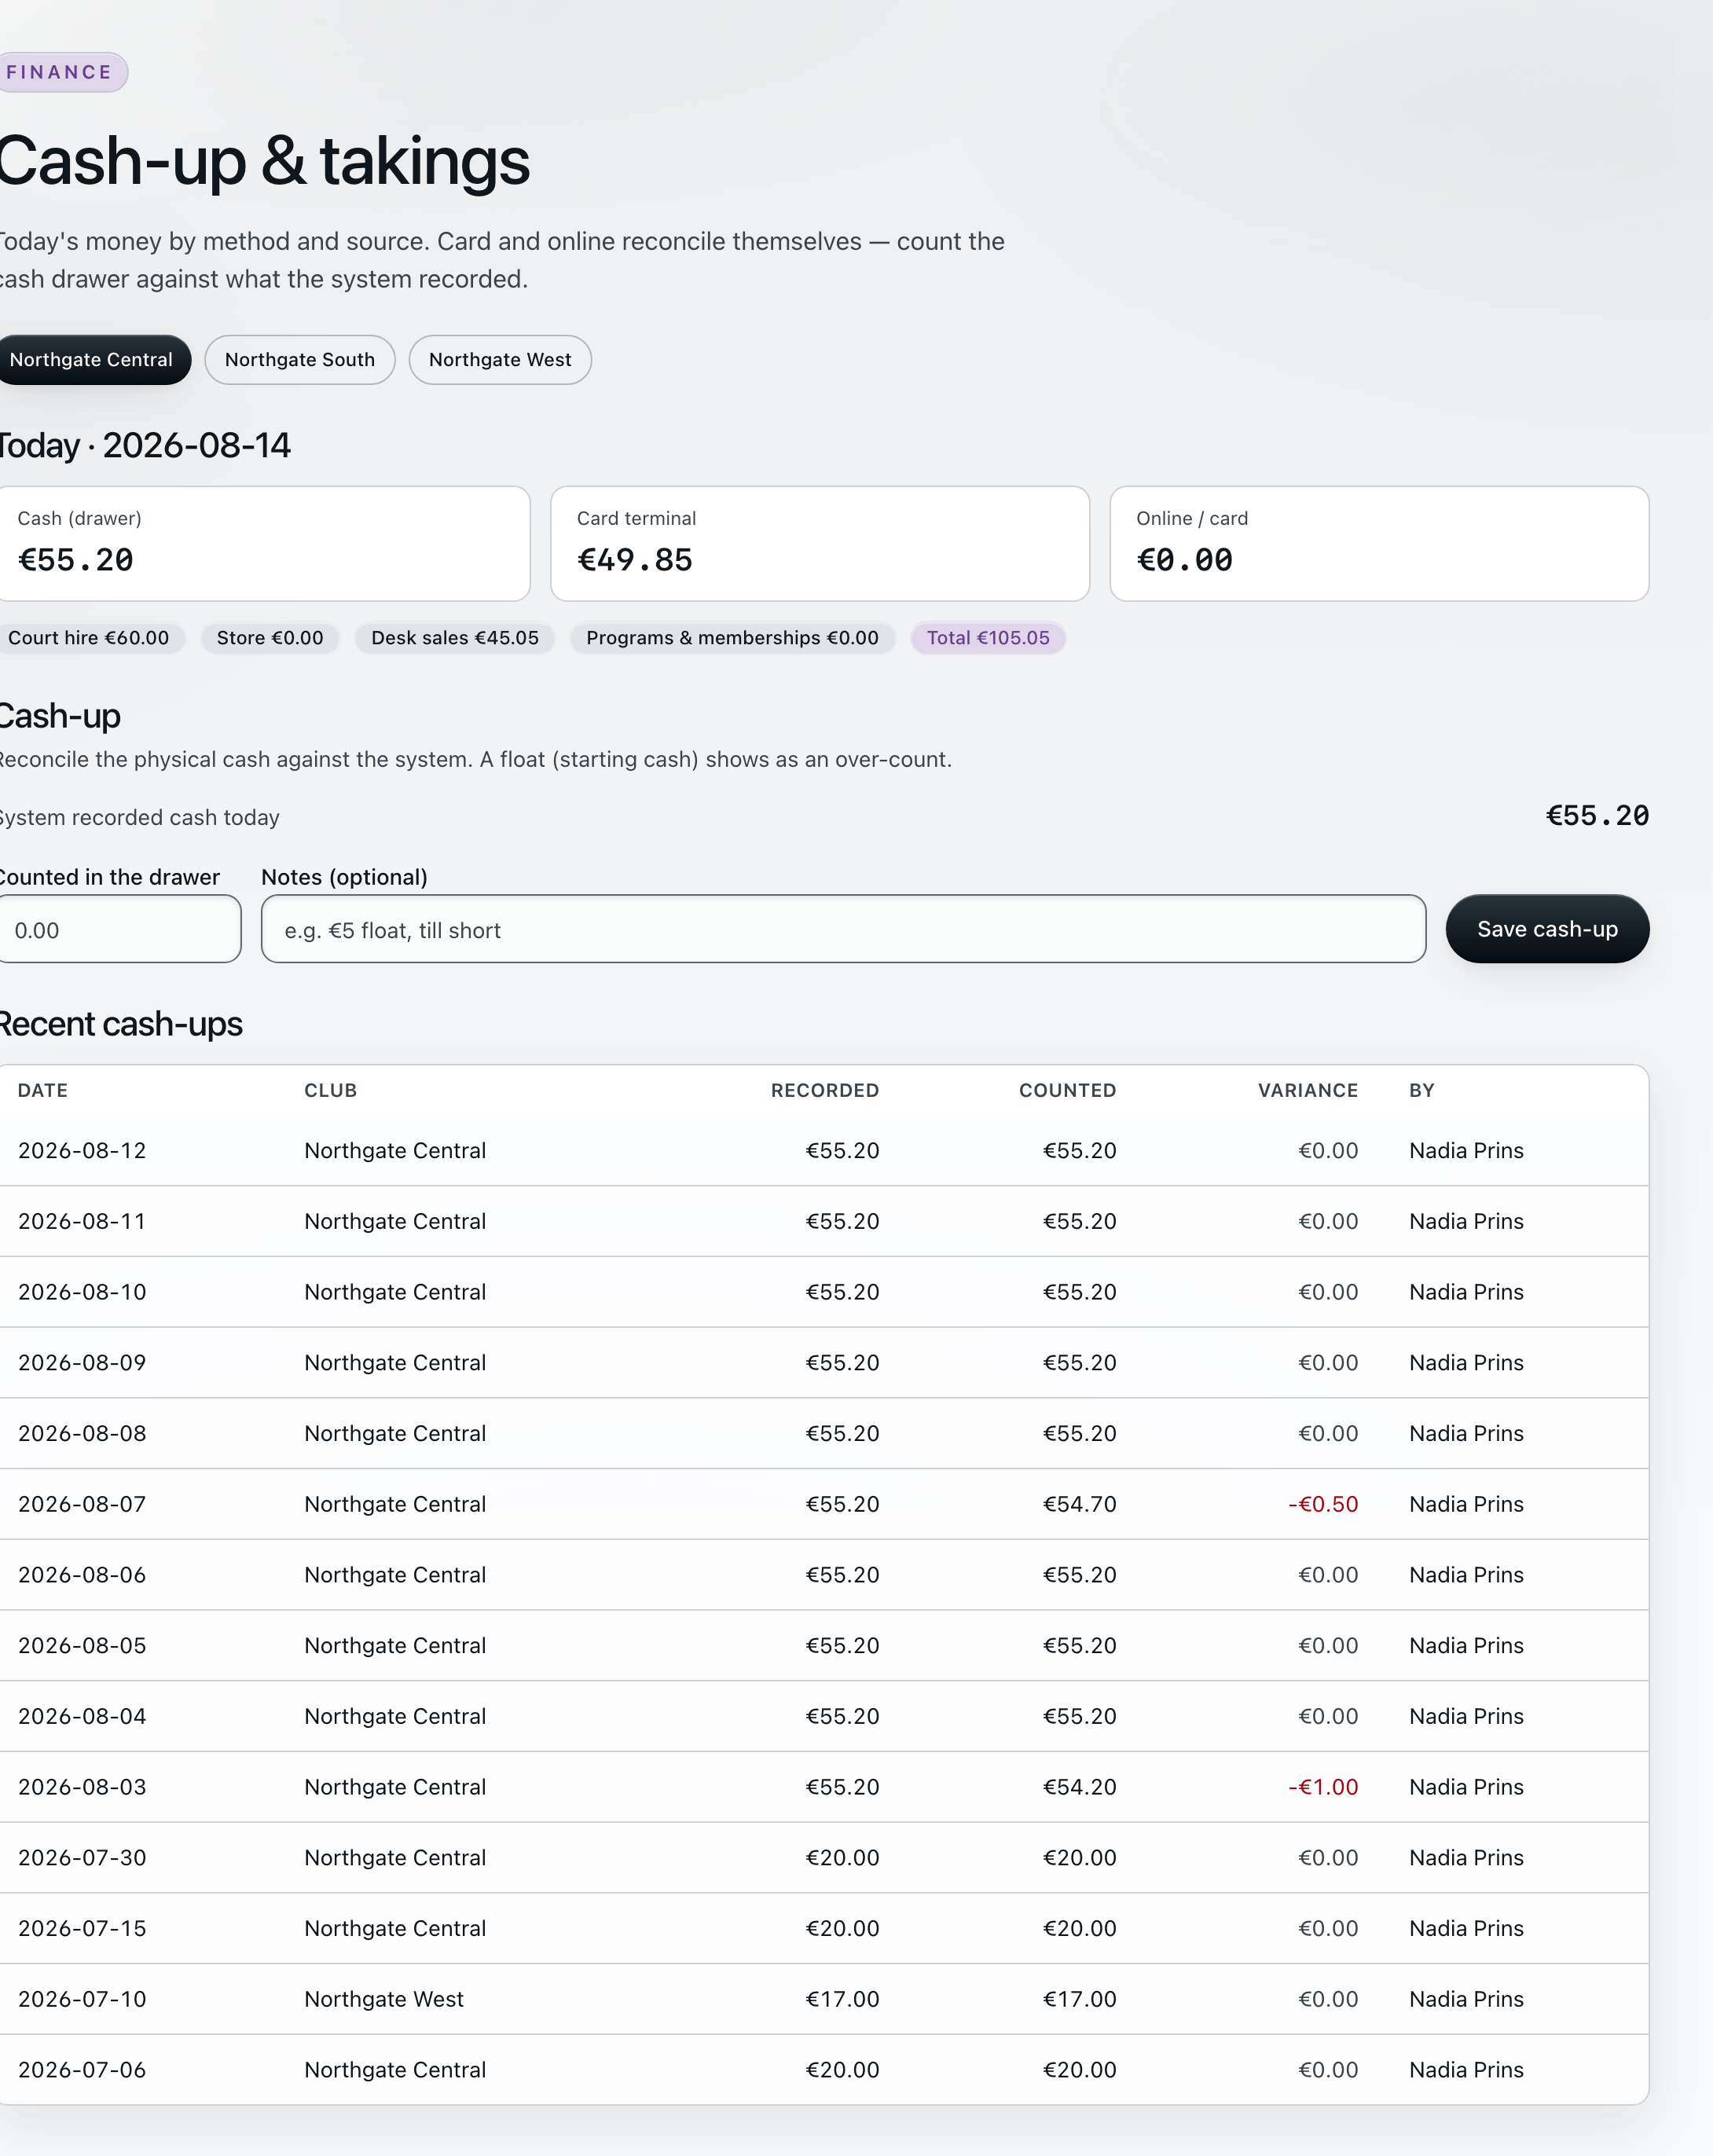
Task: Click €20.00 recorded in the 2026-07-30 row
Action: tap(843, 1858)
